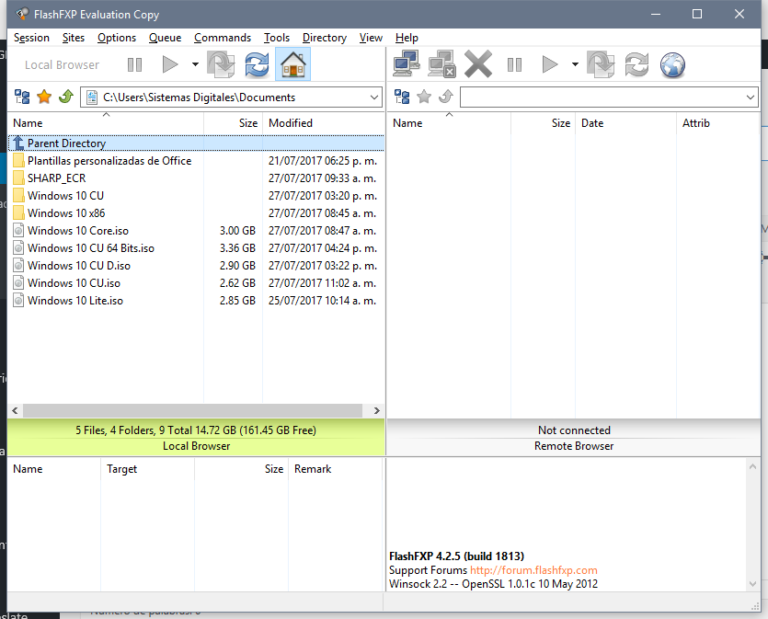768x619 pixels.
Task: Open the Sites menu
Action: [x=73, y=38]
